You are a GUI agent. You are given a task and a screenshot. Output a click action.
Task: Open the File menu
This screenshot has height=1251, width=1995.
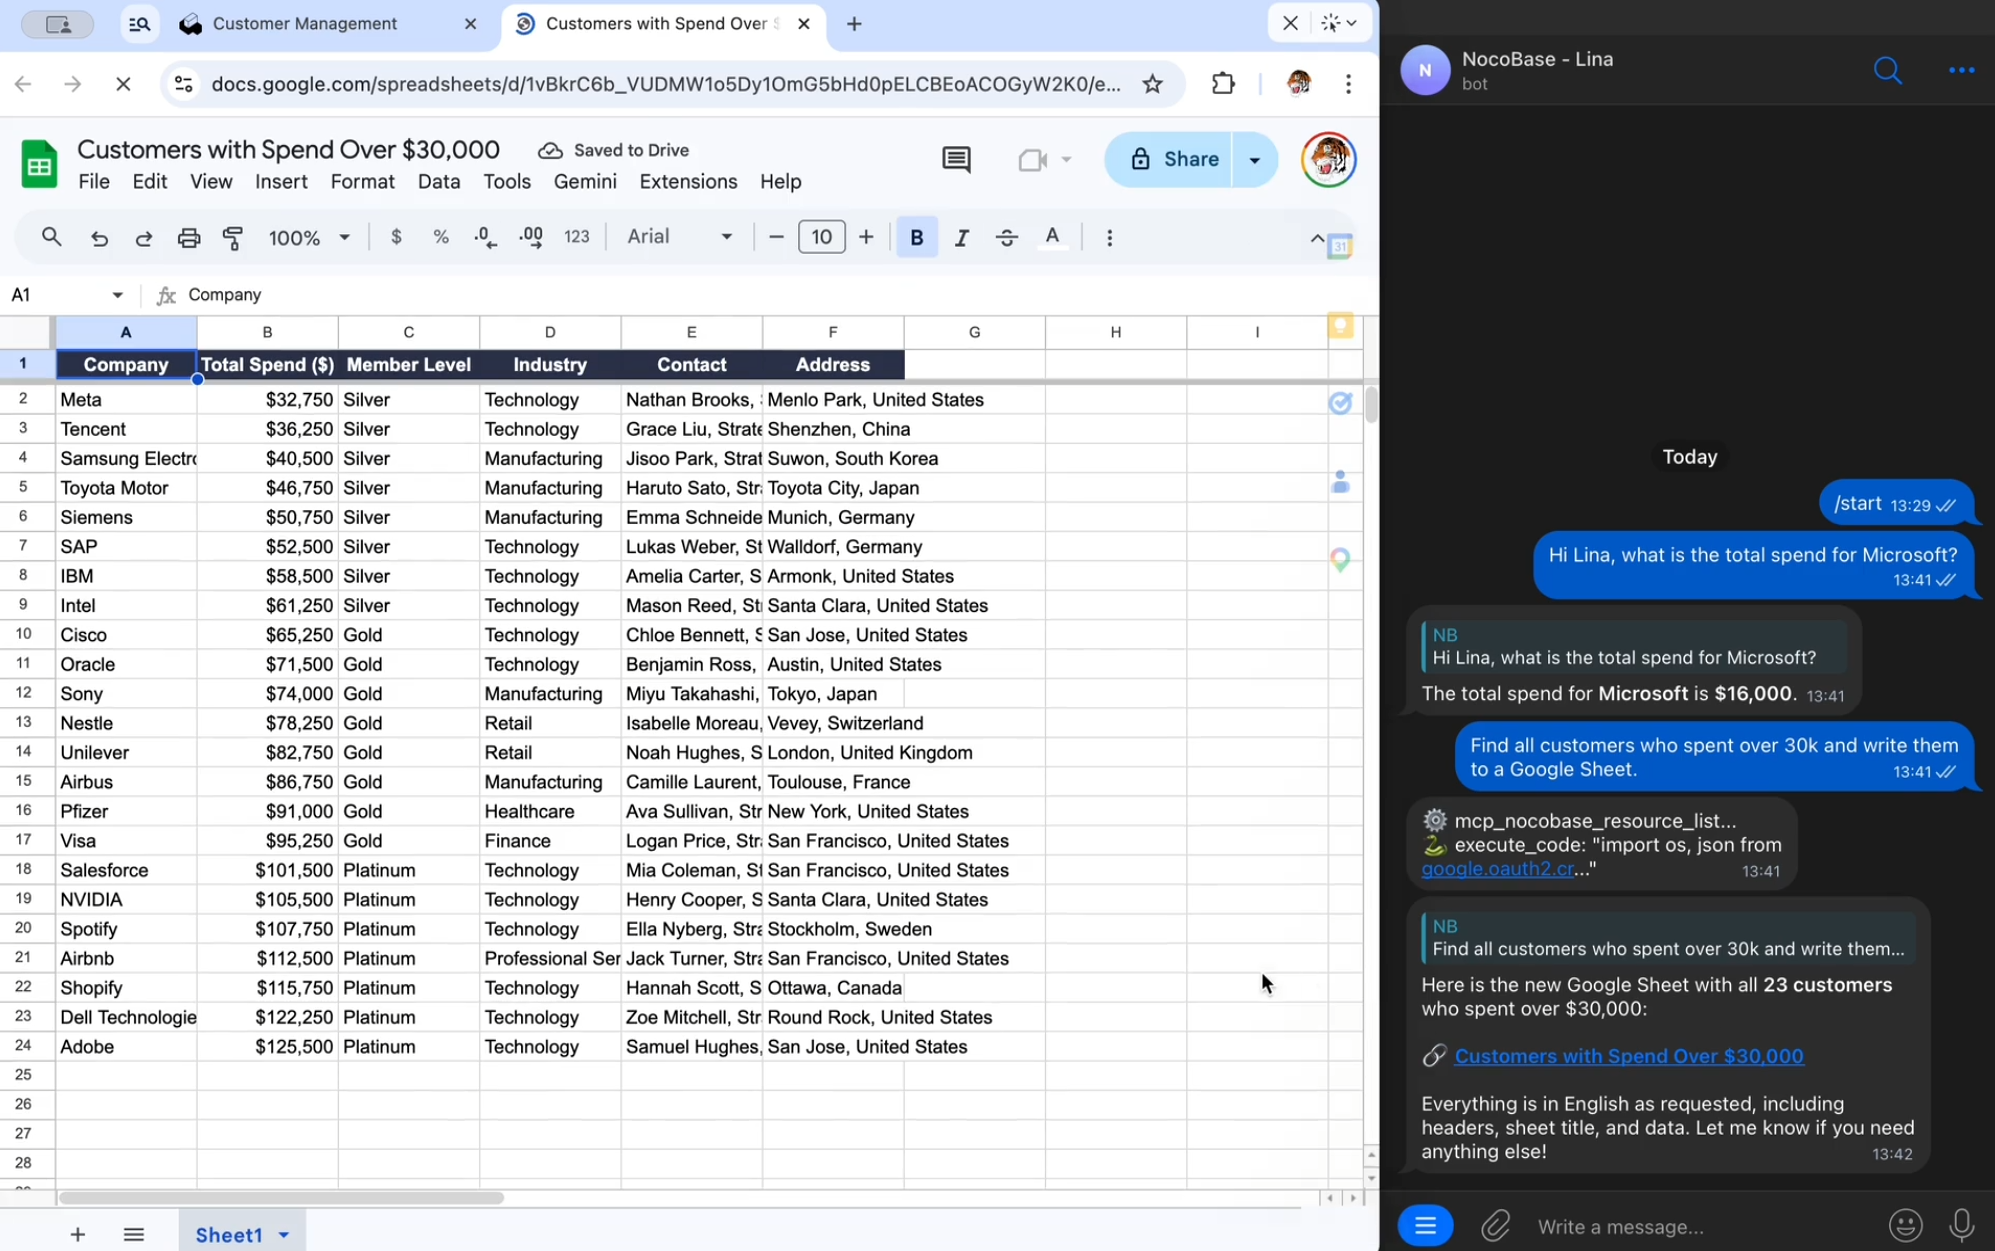(94, 182)
